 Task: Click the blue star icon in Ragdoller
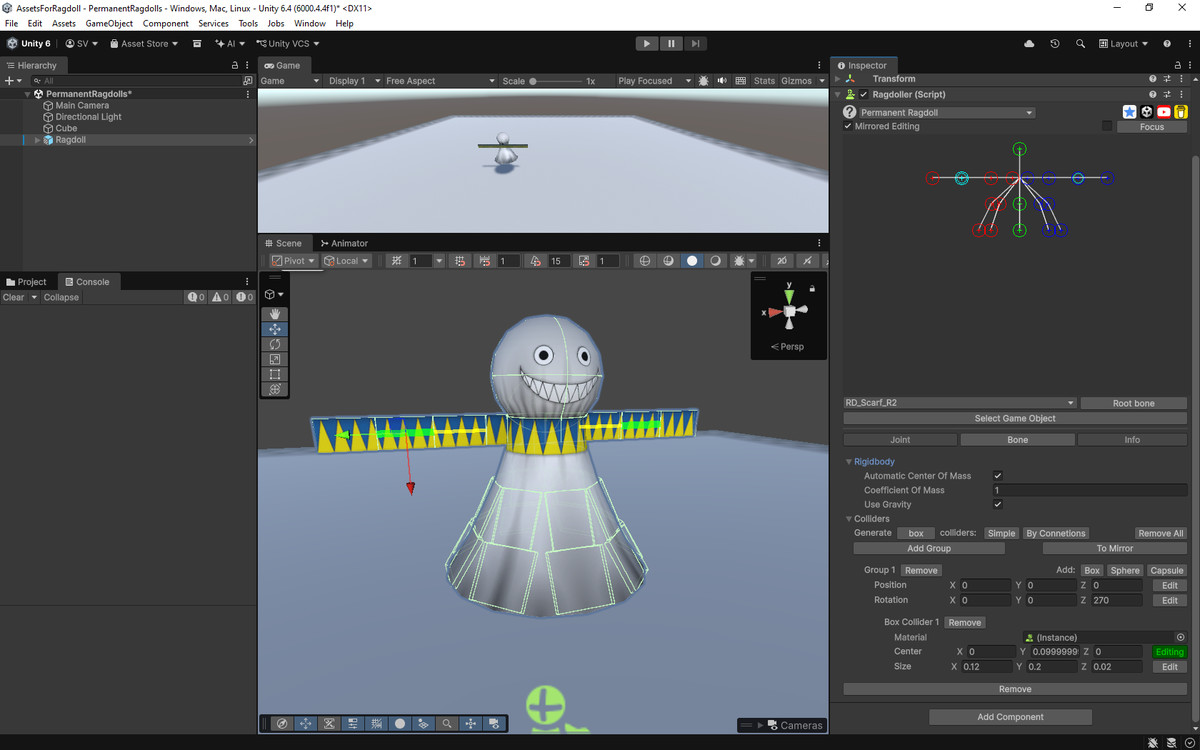click(1130, 113)
